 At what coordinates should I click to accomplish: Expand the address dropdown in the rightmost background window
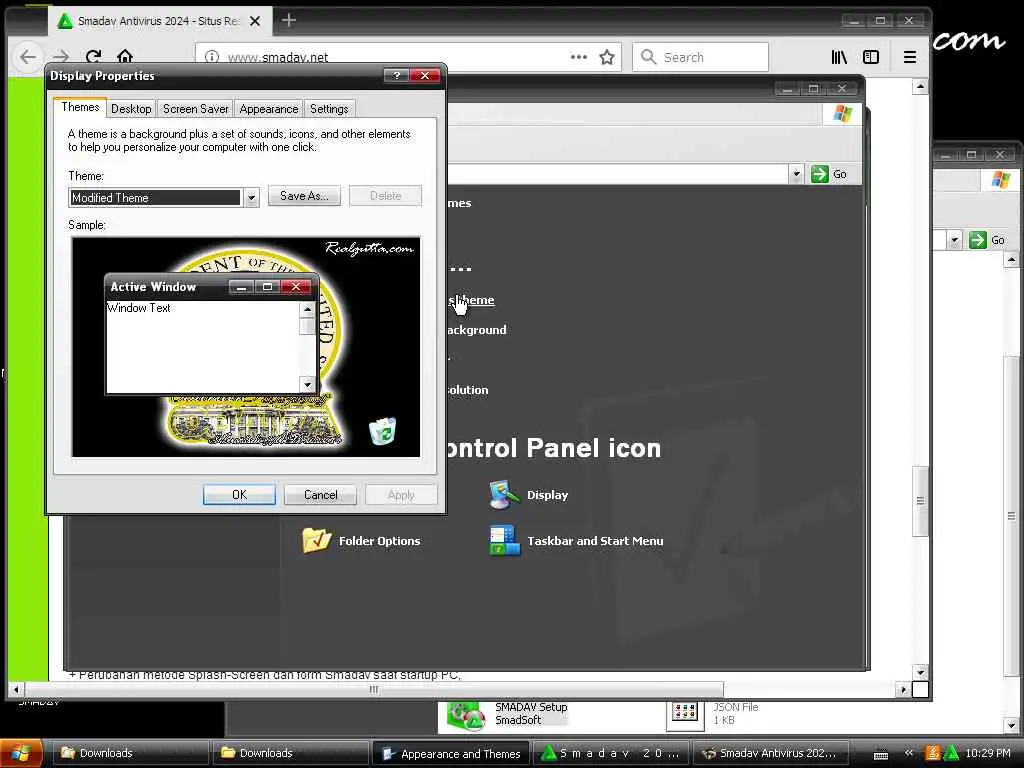(954, 240)
